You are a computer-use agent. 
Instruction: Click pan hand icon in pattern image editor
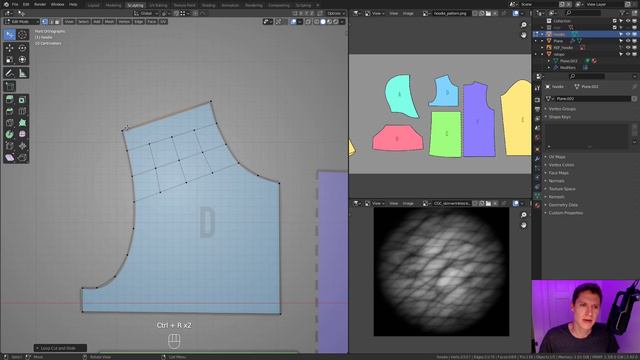tap(524, 35)
